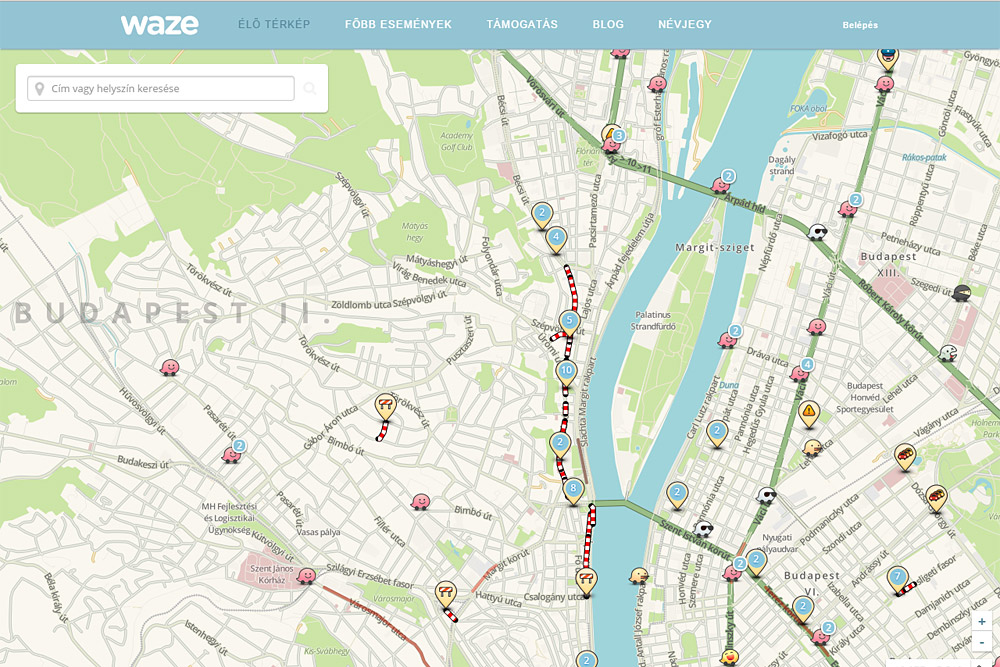Click road closure marker near Hattyú utca

(445, 592)
